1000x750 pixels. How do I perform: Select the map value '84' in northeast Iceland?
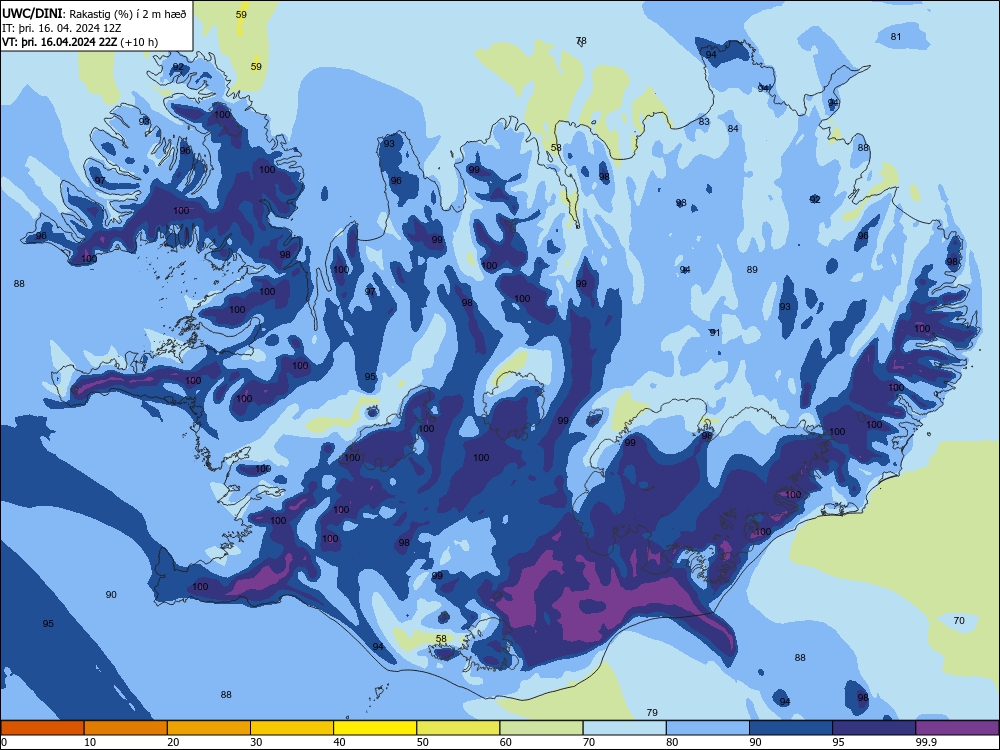coord(733,129)
